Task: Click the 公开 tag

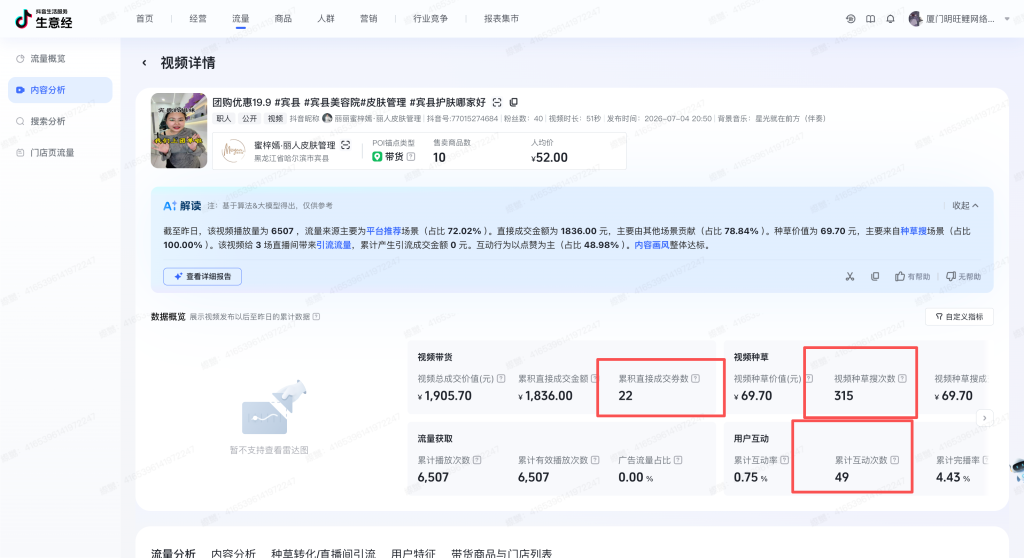Action: coord(250,119)
